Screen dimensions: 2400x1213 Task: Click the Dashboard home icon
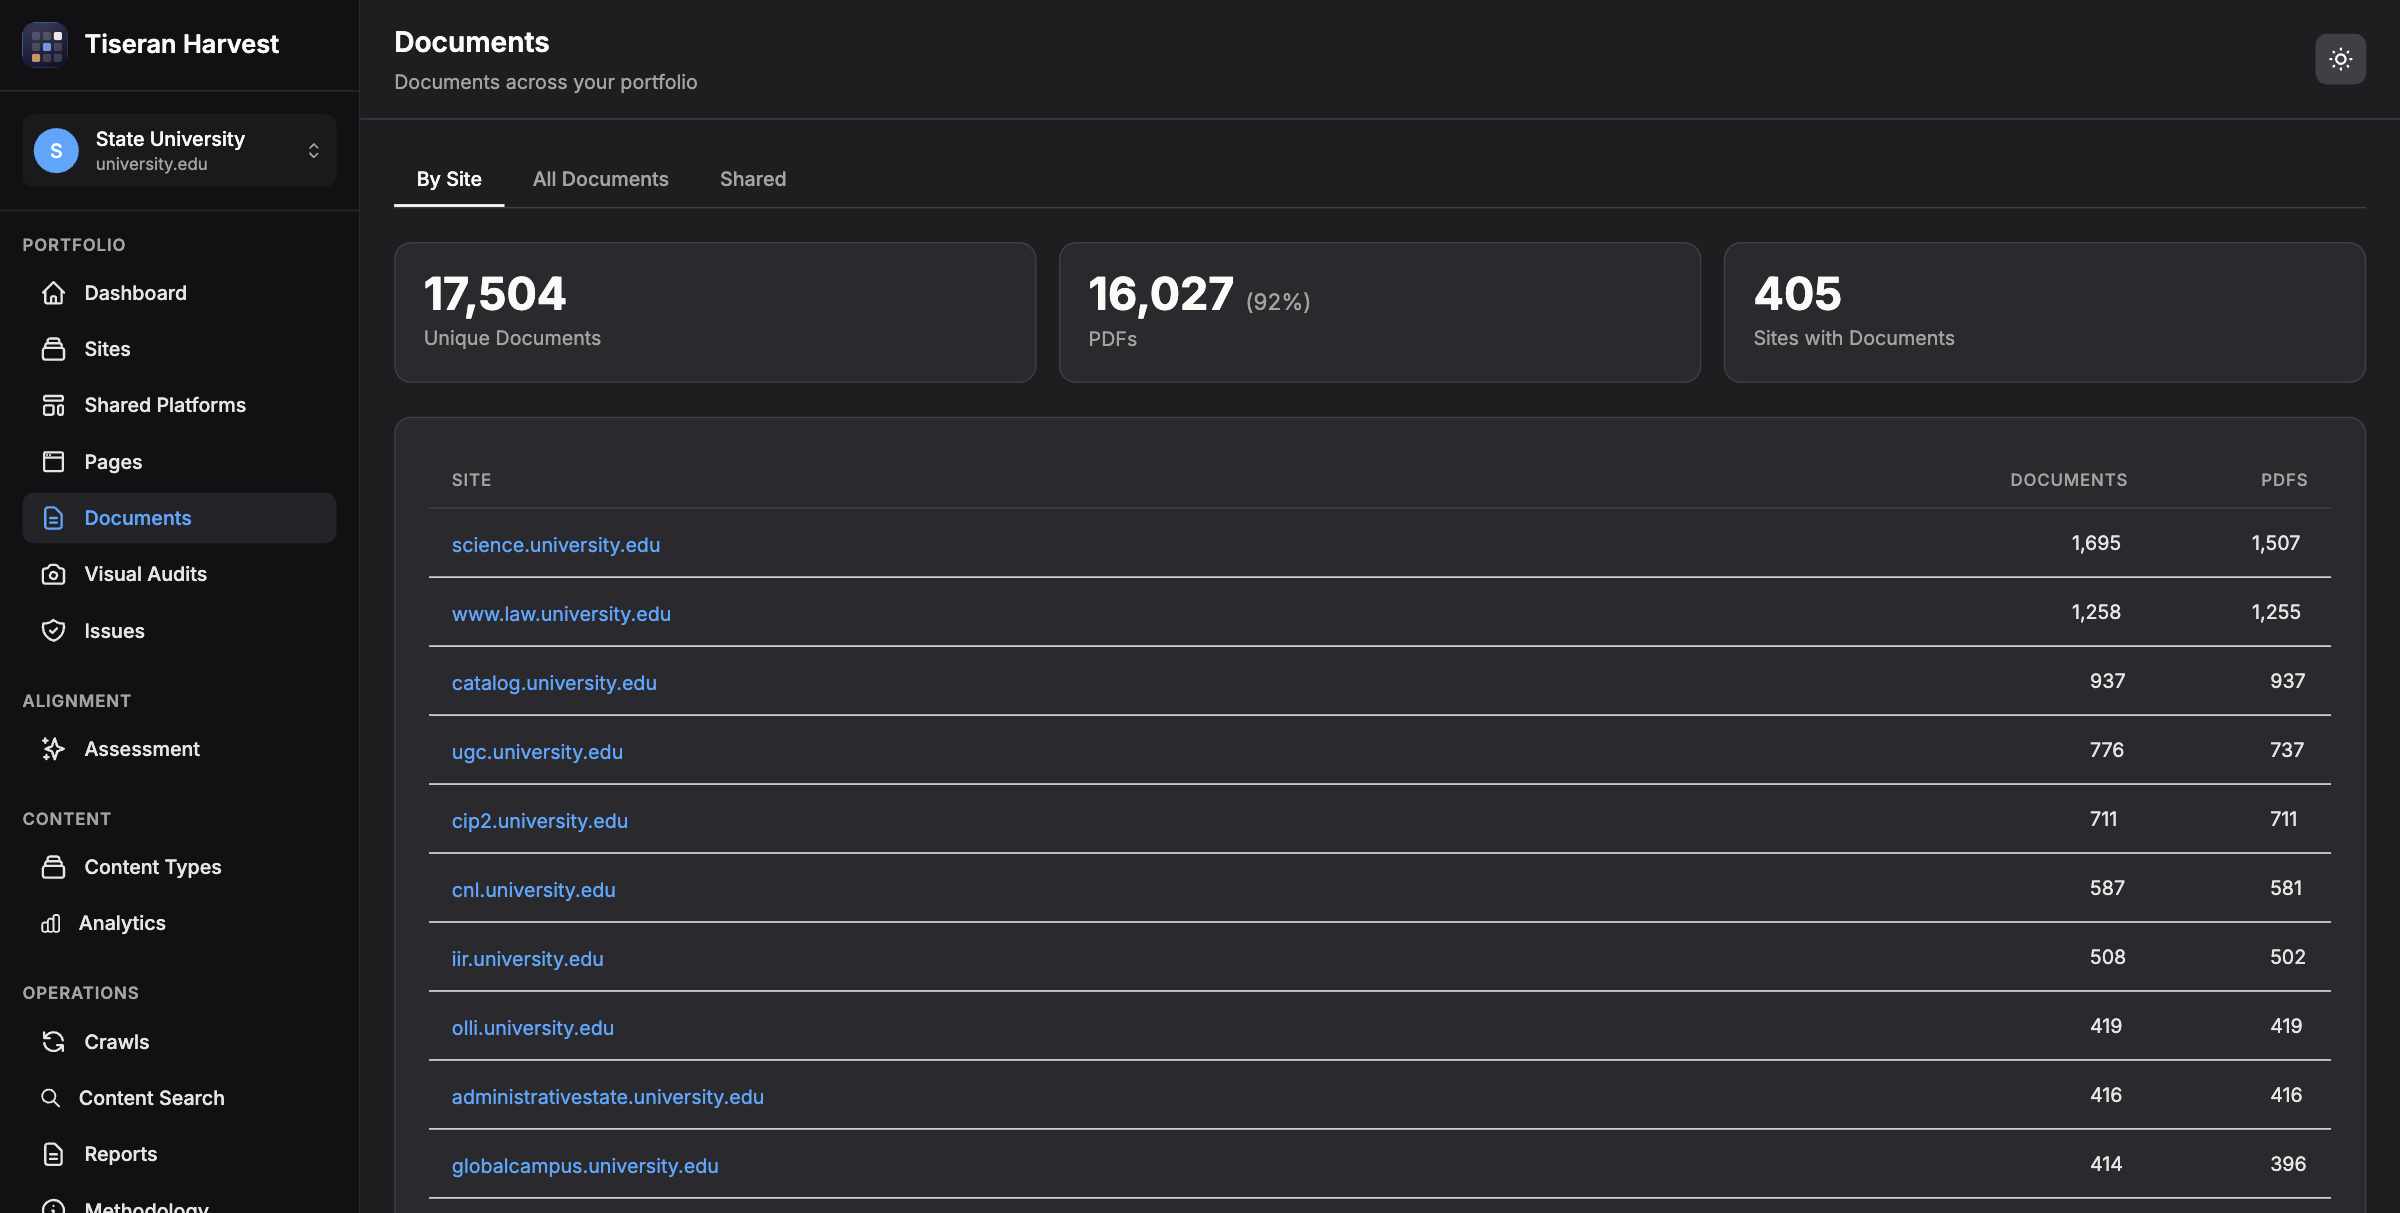tap(54, 293)
